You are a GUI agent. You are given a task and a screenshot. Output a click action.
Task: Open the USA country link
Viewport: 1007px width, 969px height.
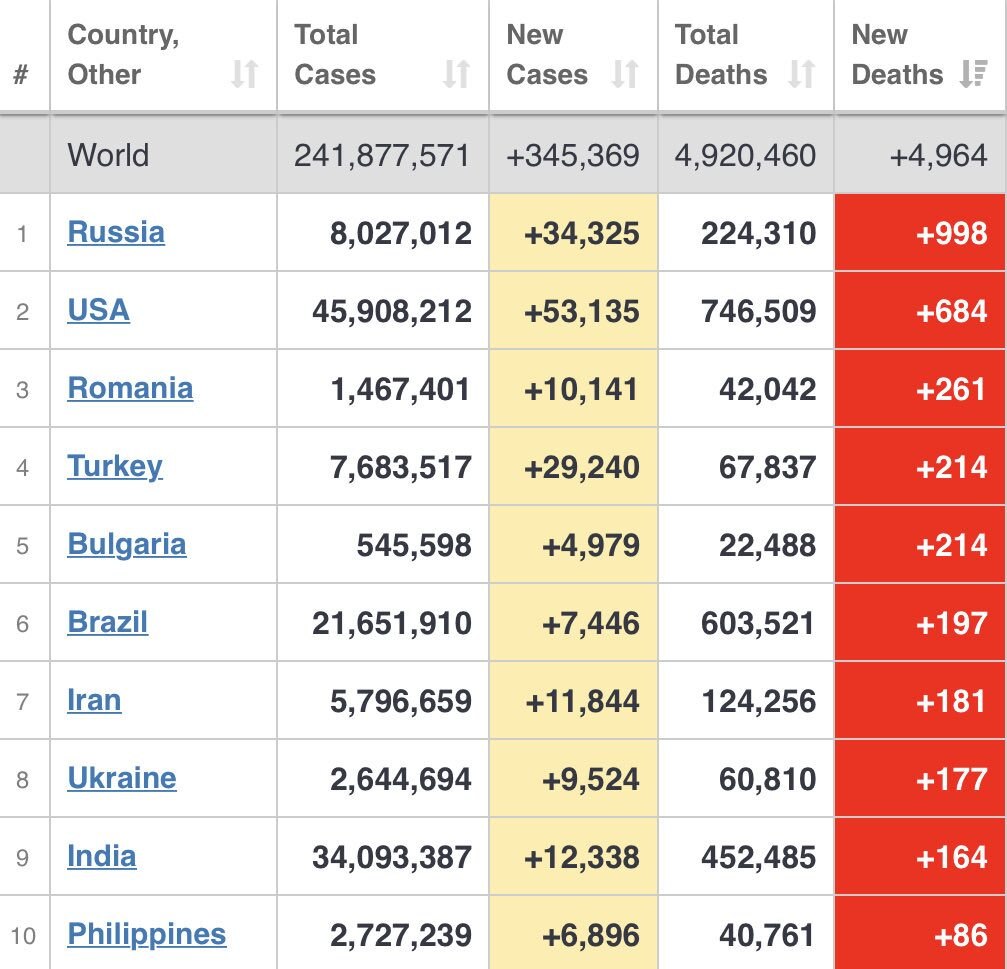98,310
